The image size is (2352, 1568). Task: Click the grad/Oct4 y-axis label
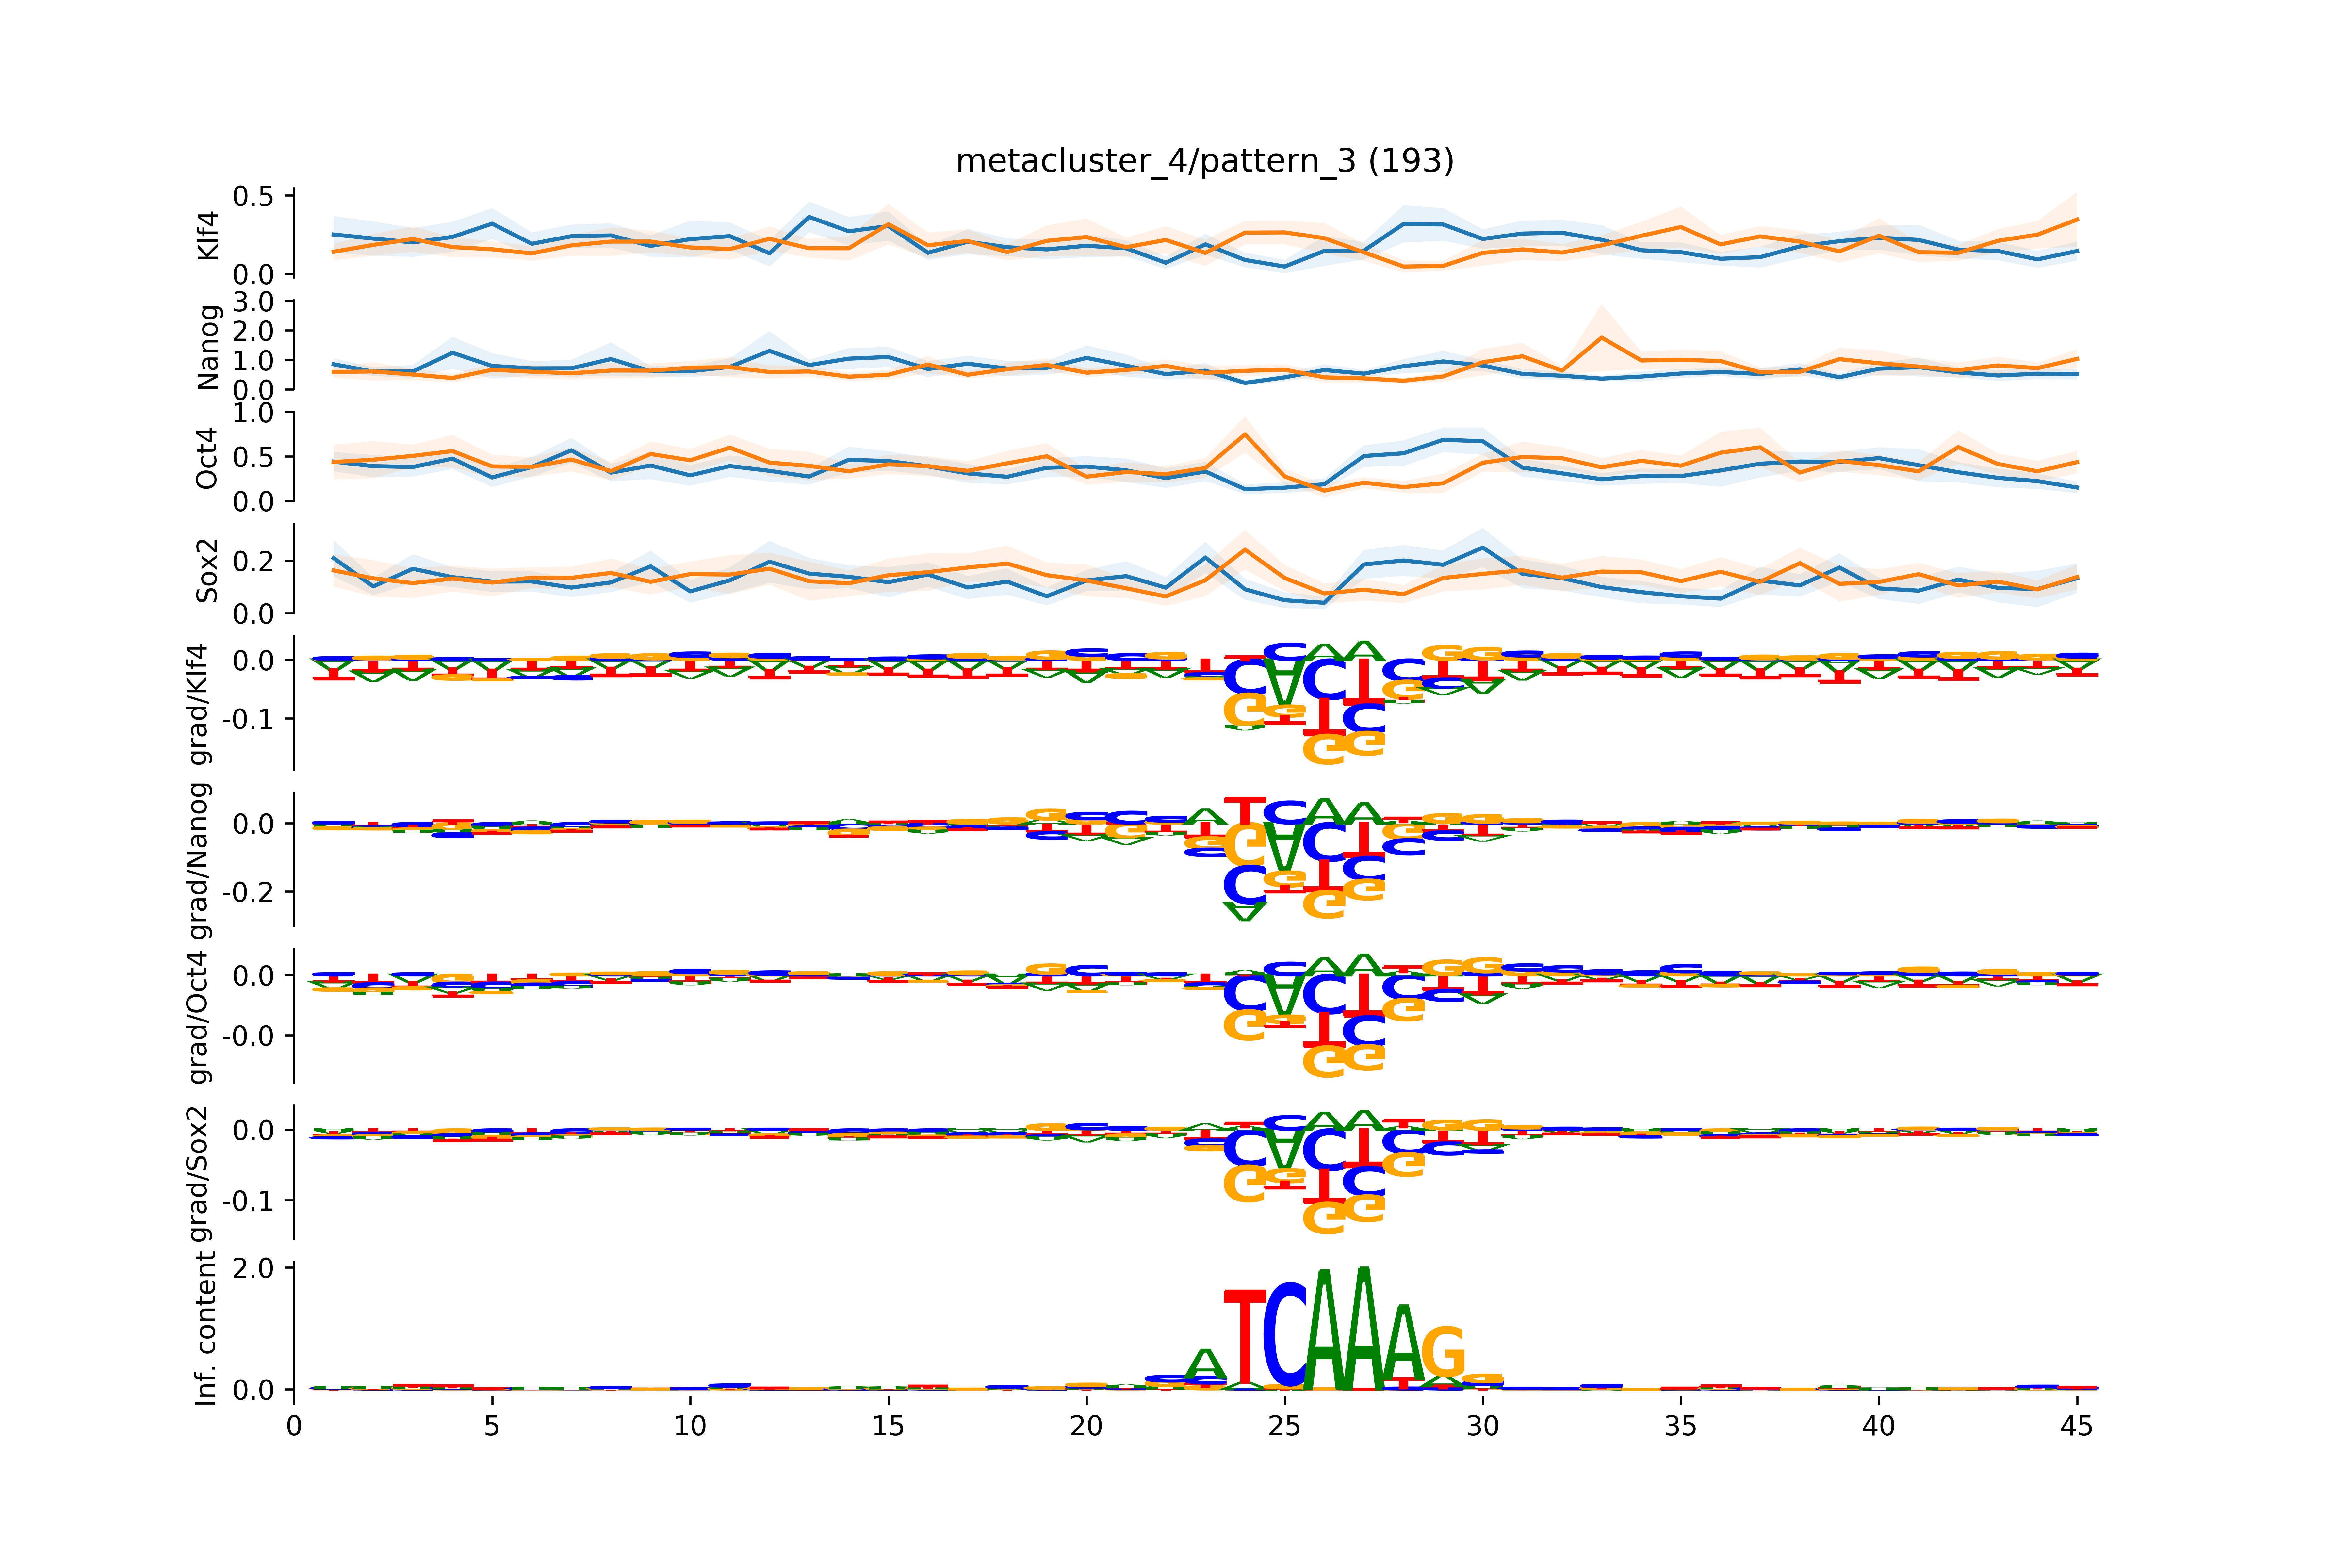[200, 1017]
